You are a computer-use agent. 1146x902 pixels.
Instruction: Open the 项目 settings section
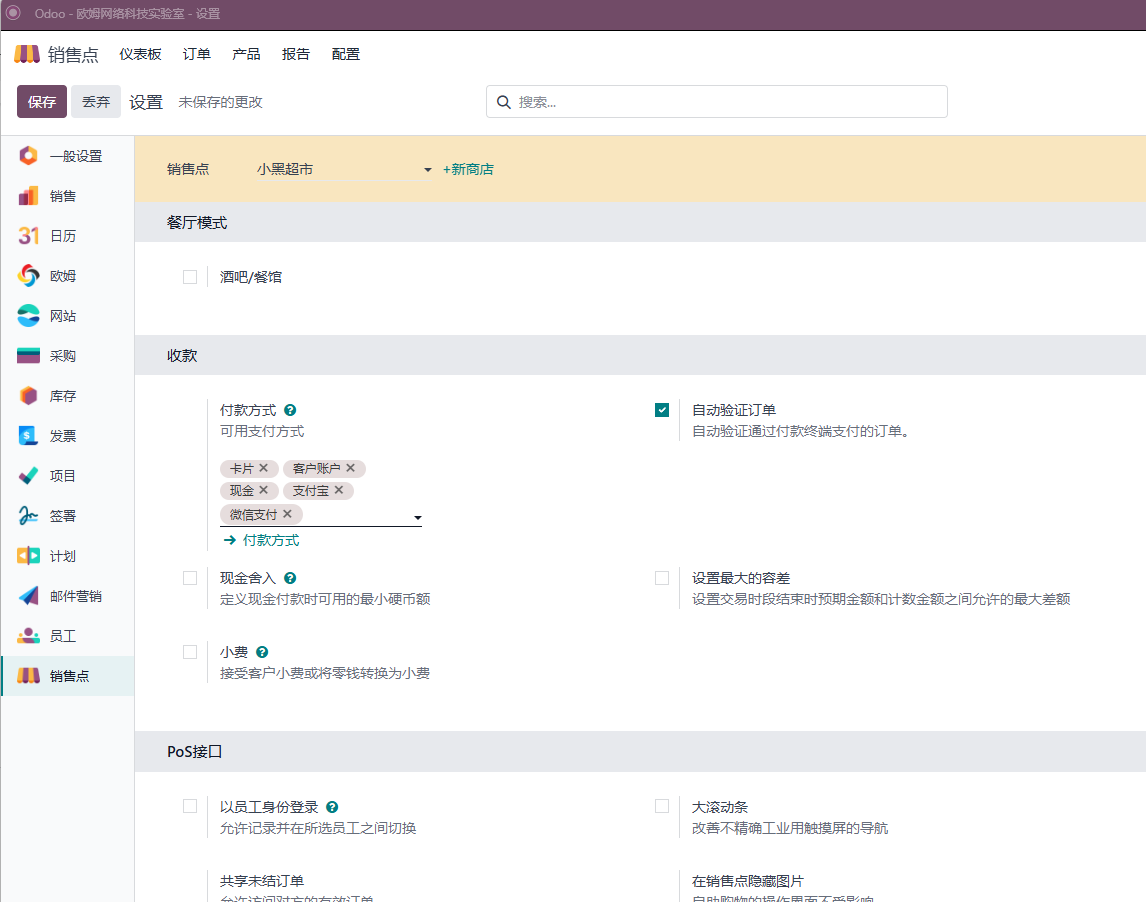tap(67, 476)
